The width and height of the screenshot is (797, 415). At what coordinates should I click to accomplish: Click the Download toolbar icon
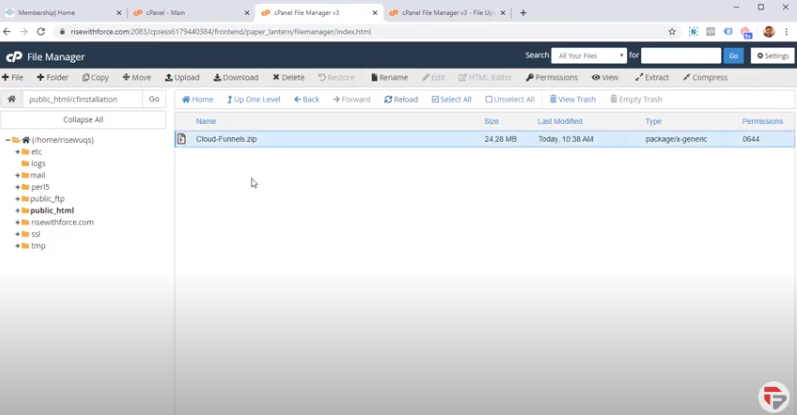point(217,77)
